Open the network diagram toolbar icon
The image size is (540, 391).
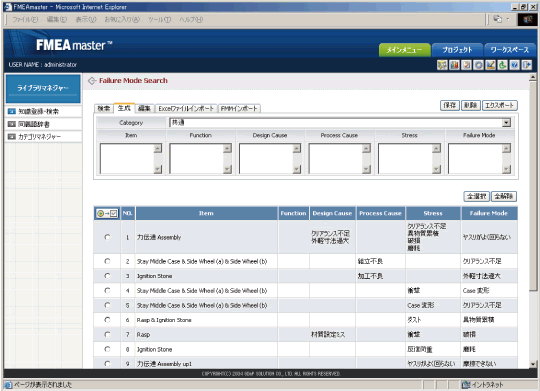[442, 65]
